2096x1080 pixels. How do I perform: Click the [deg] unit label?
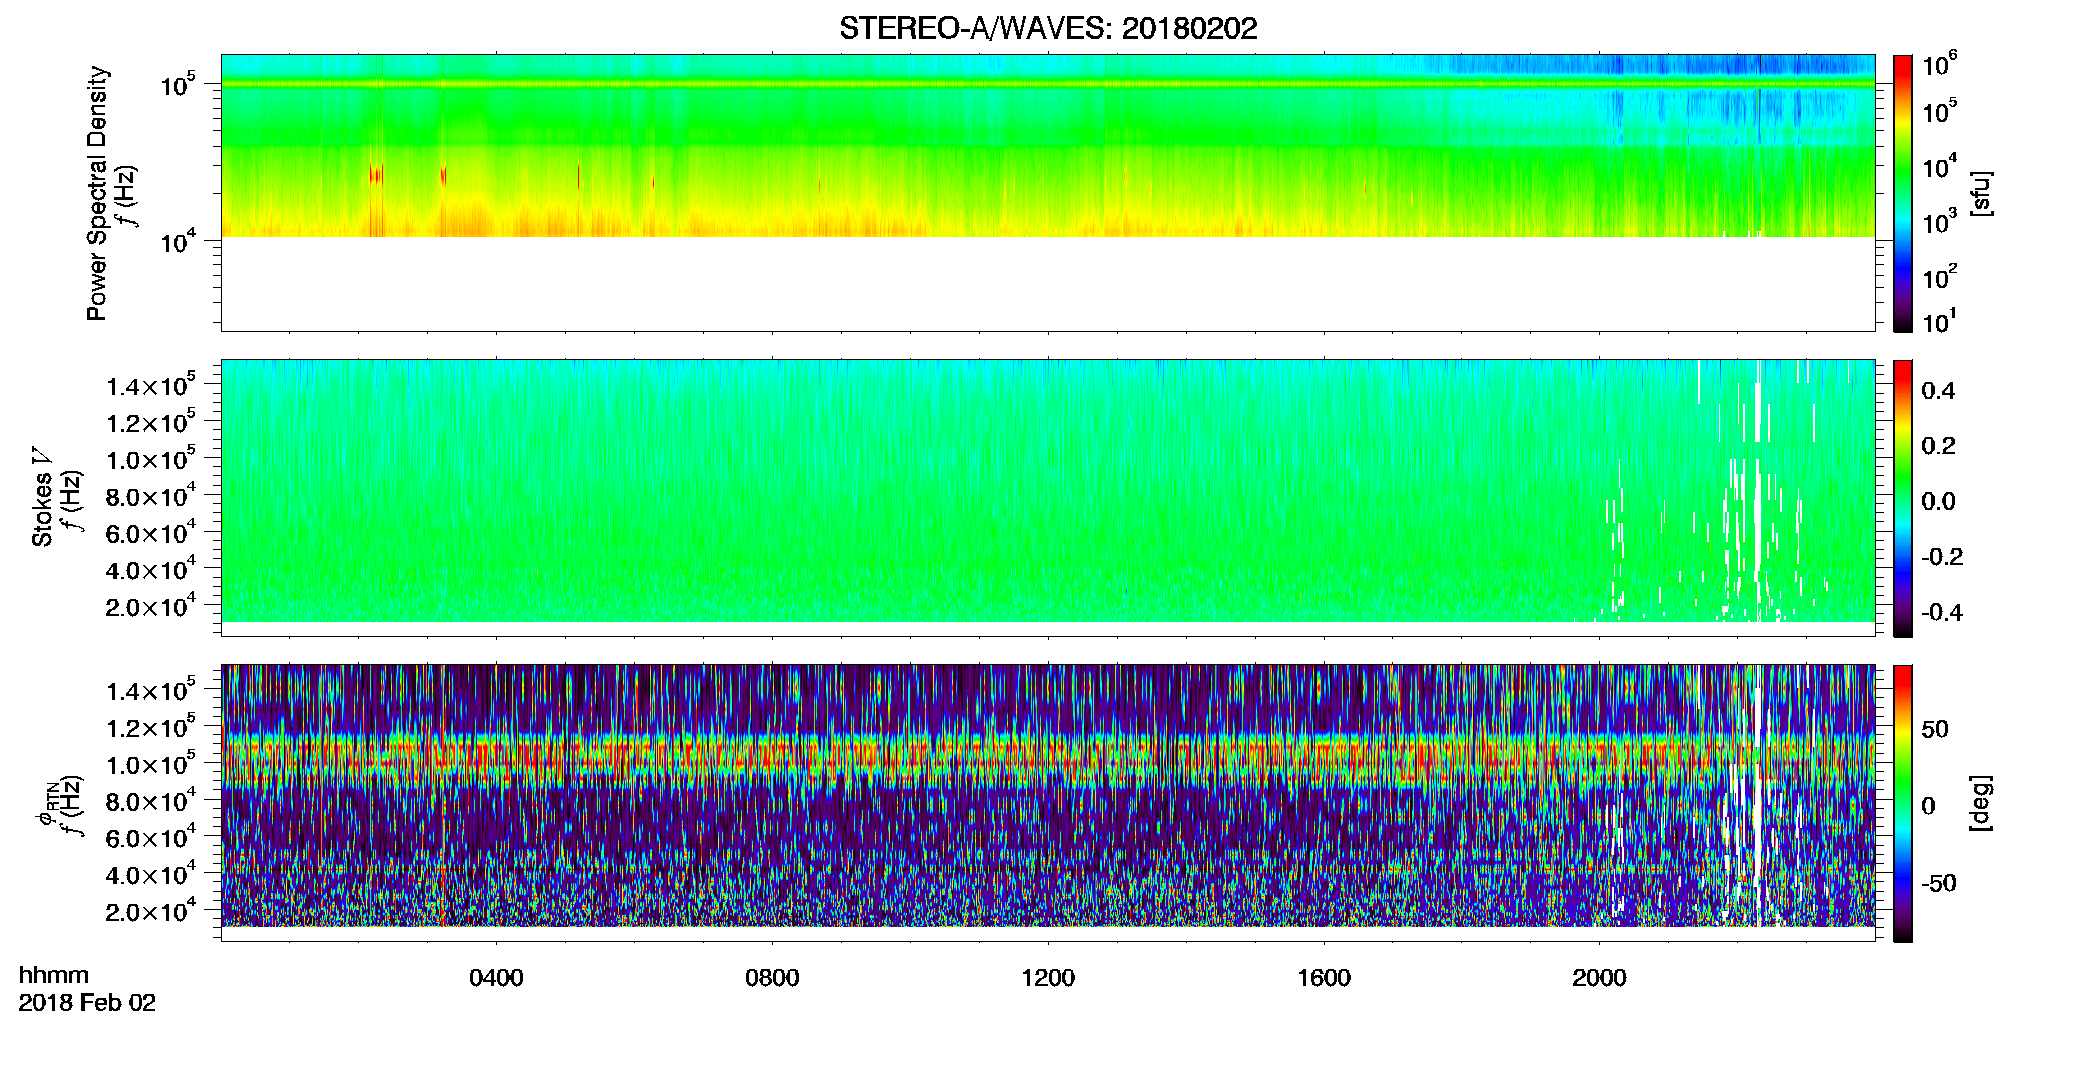pyautogui.click(x=1981, y=803)
